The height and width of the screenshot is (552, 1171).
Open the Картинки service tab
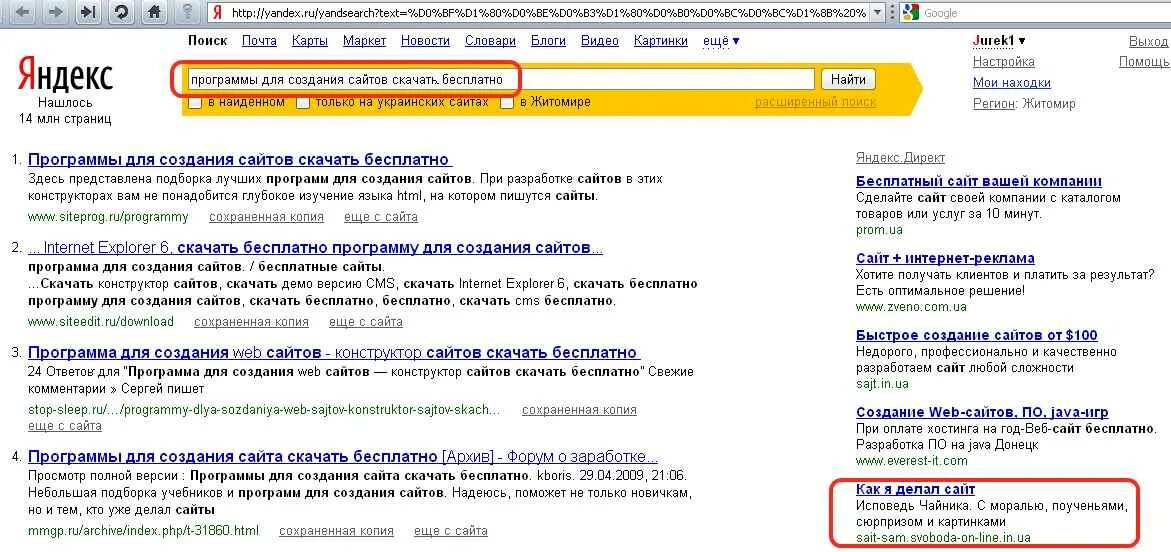click(x=661, y=41)
